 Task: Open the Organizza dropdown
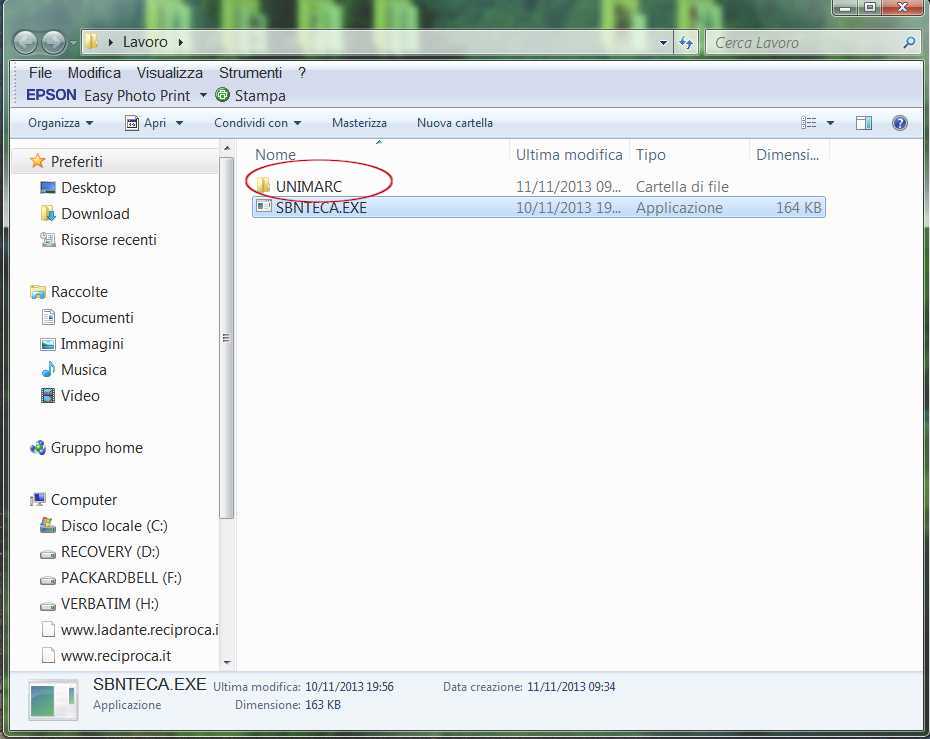click(60, 123)
